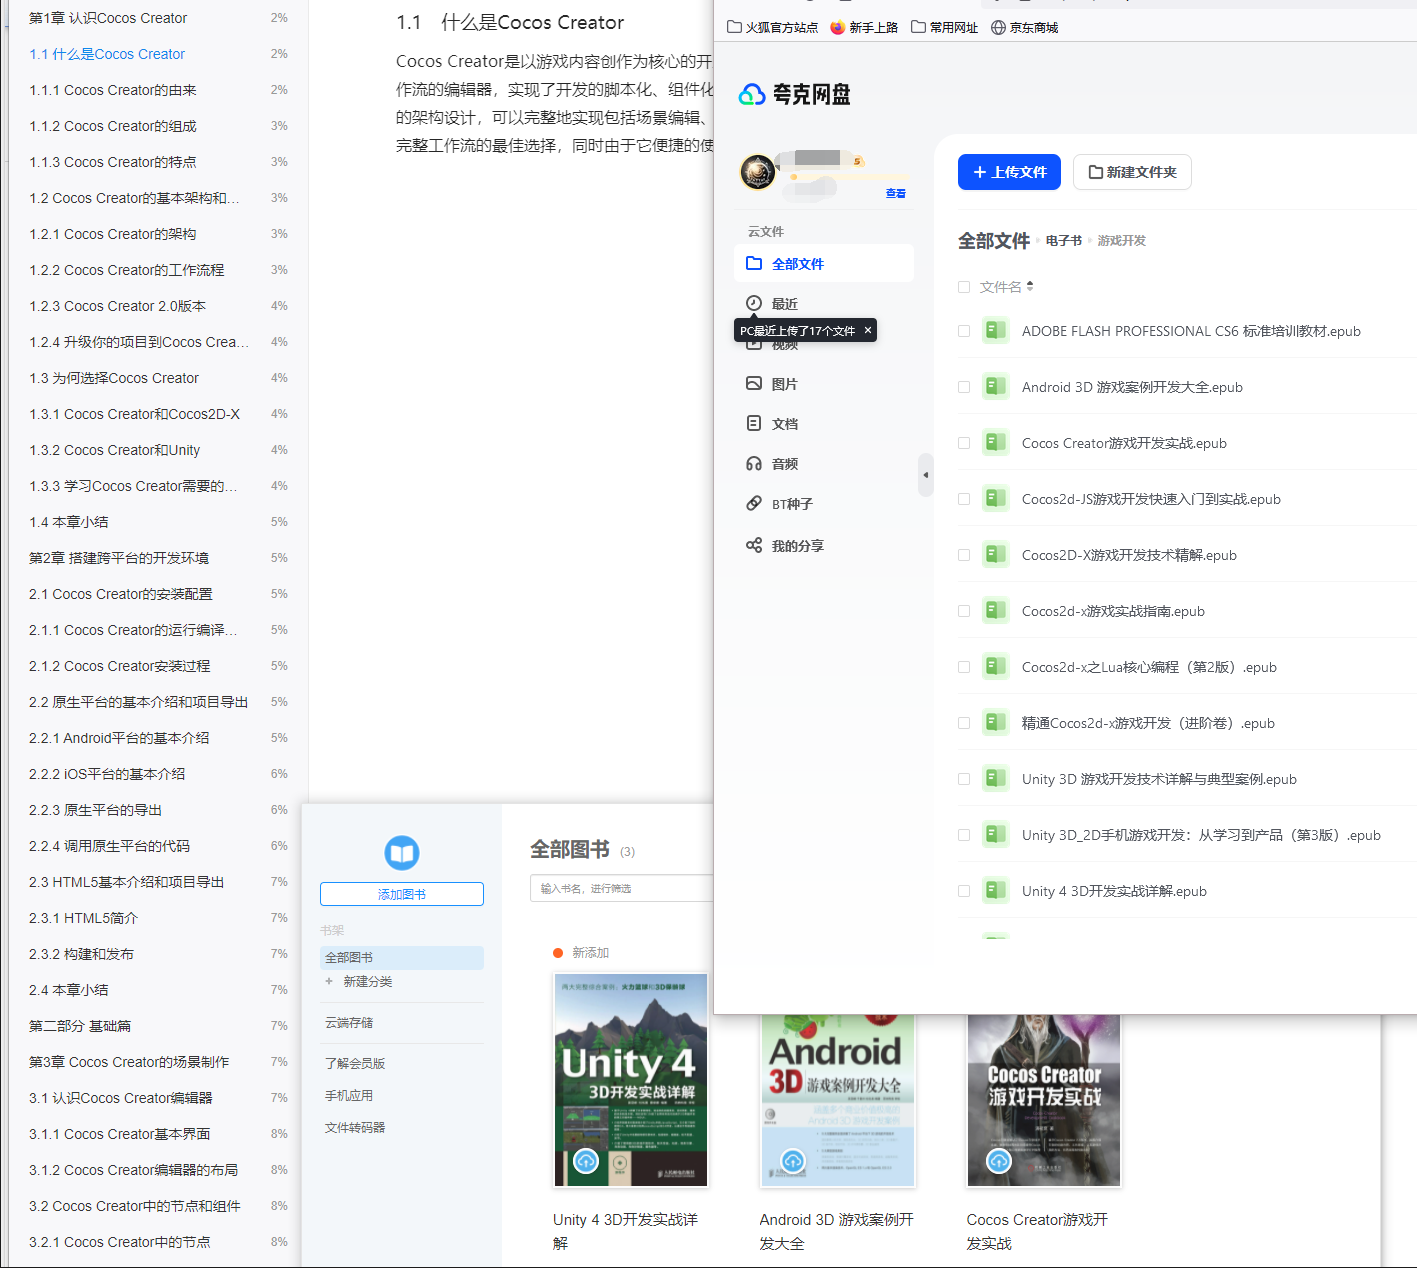Click cloud upload badge on Cocos Creator cover

click(x=999, y=1161)
